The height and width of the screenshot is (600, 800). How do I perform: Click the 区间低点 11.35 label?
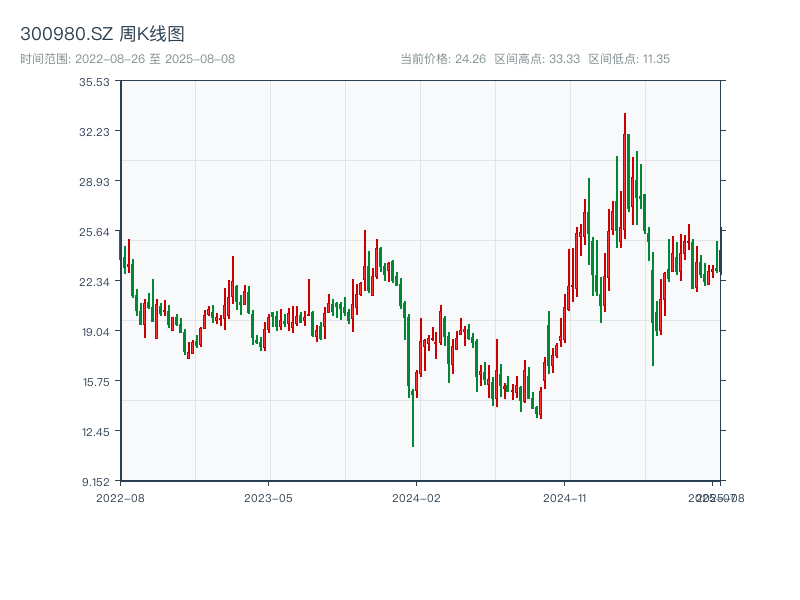[629, 59]
